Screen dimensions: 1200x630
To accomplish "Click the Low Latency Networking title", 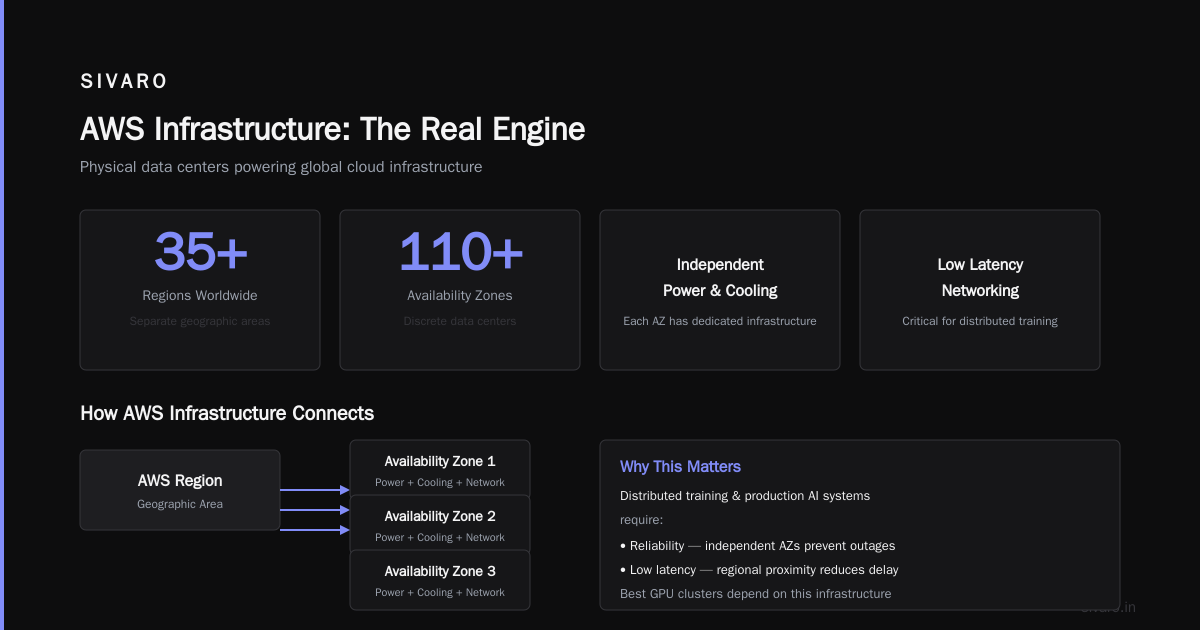I will pyautogui.click(x=980, y=278).
